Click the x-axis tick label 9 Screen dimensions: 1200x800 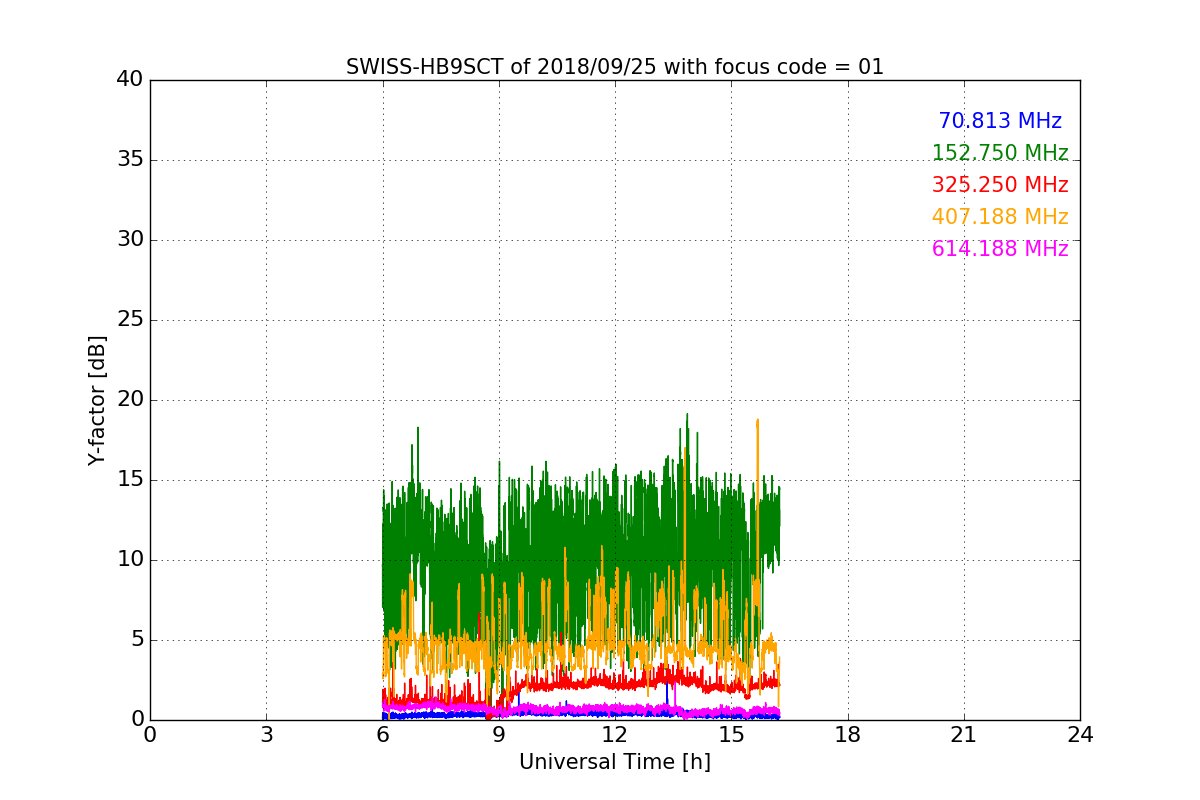(499, 735)
